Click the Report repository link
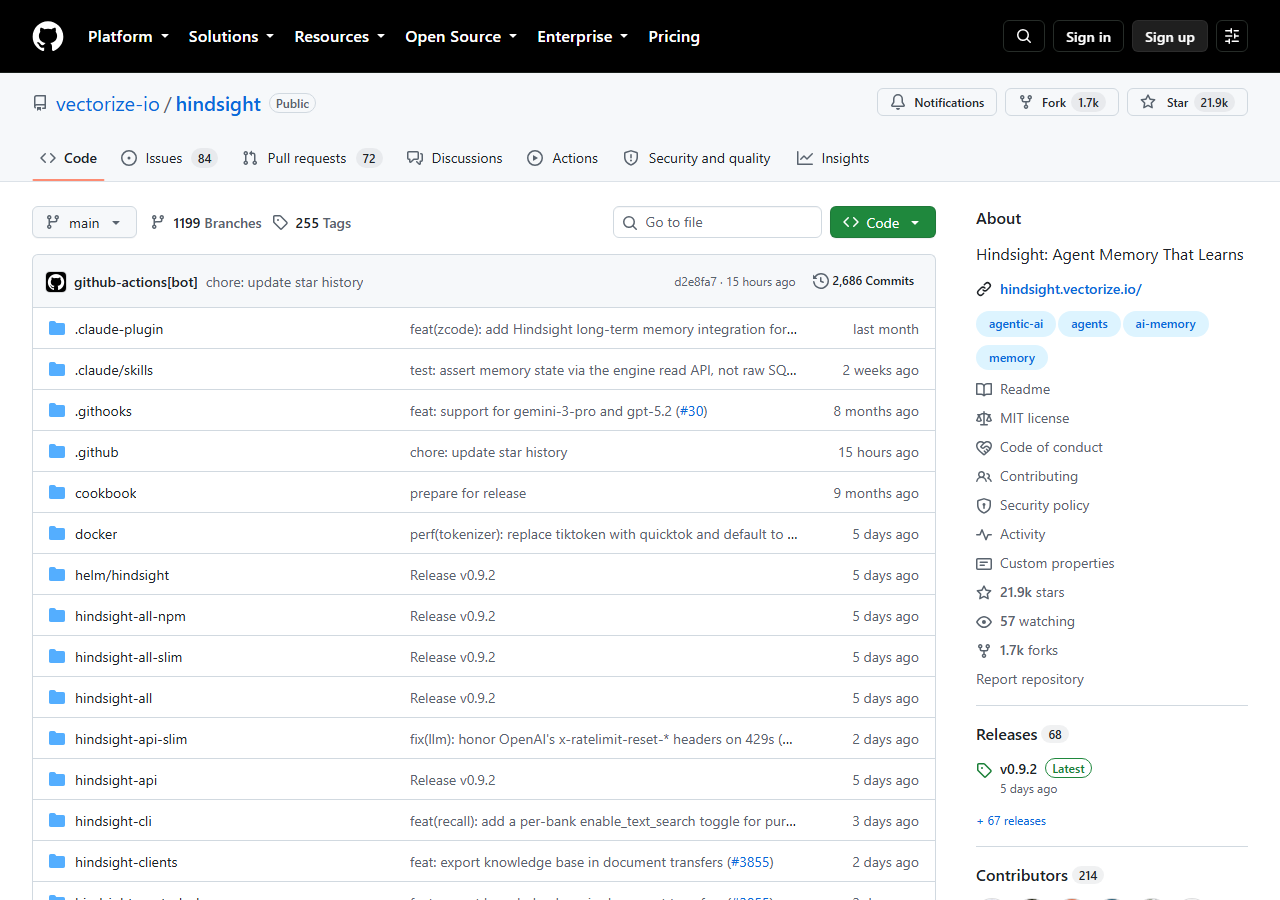1280x900 pixels. [1030, 679]
